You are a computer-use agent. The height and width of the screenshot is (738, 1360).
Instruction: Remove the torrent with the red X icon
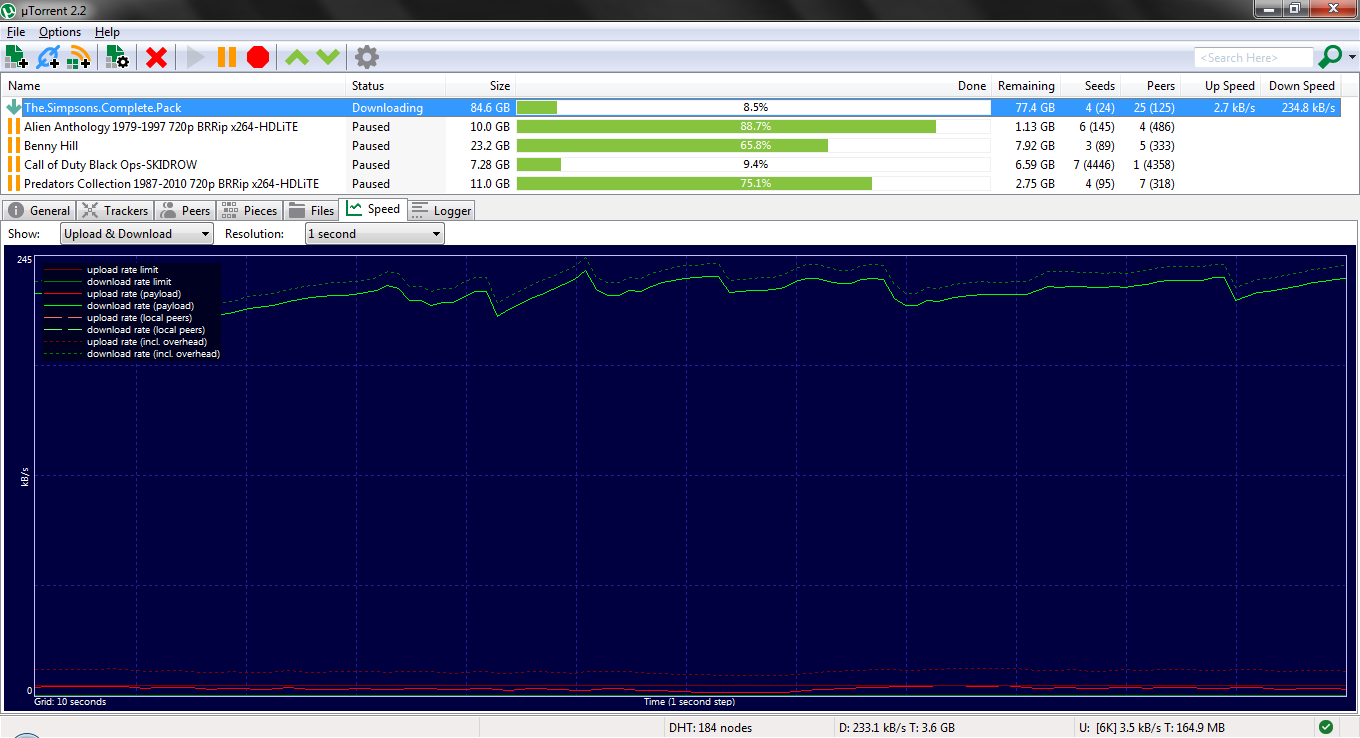[x=156, y=57]
